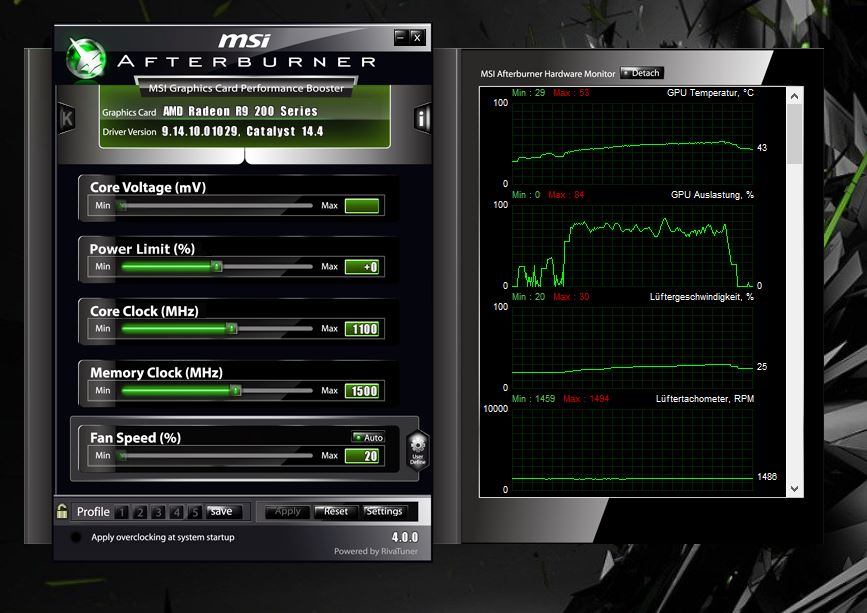
Task: Click the monitor scrollbar up arrow
Action: pos(795,96)
